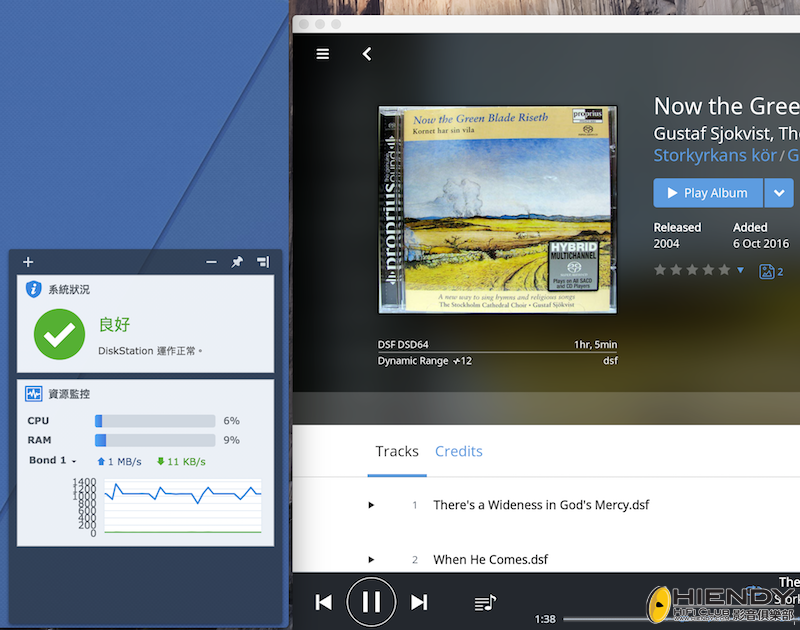Click the RAM usage bar
The width and height of the screenshot is (800, 630).
[x=155, y=440]
